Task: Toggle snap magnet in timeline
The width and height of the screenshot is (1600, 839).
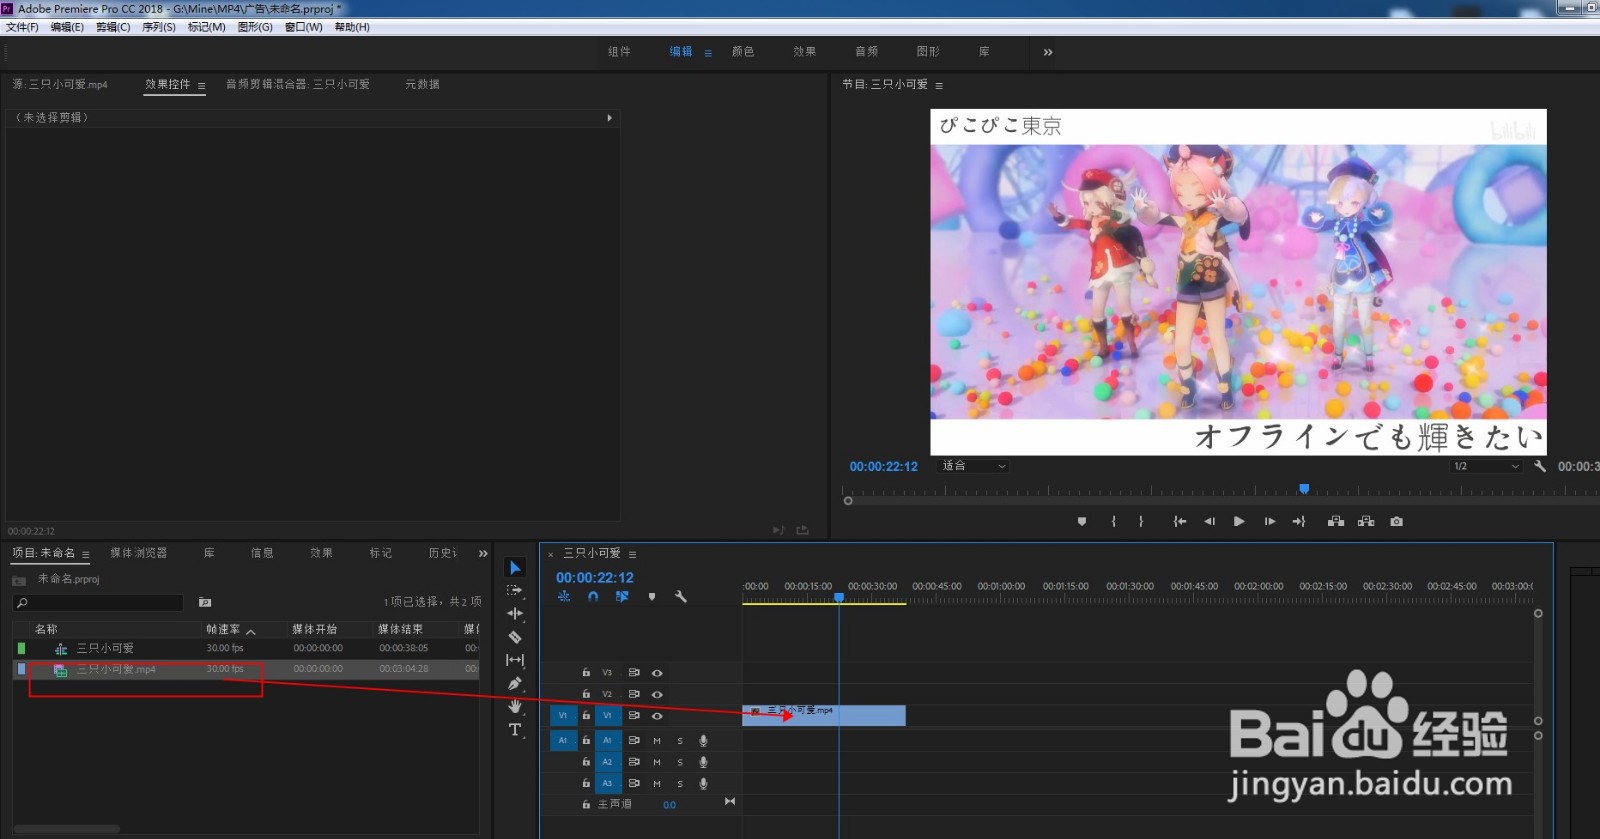Action: (593, 597)
